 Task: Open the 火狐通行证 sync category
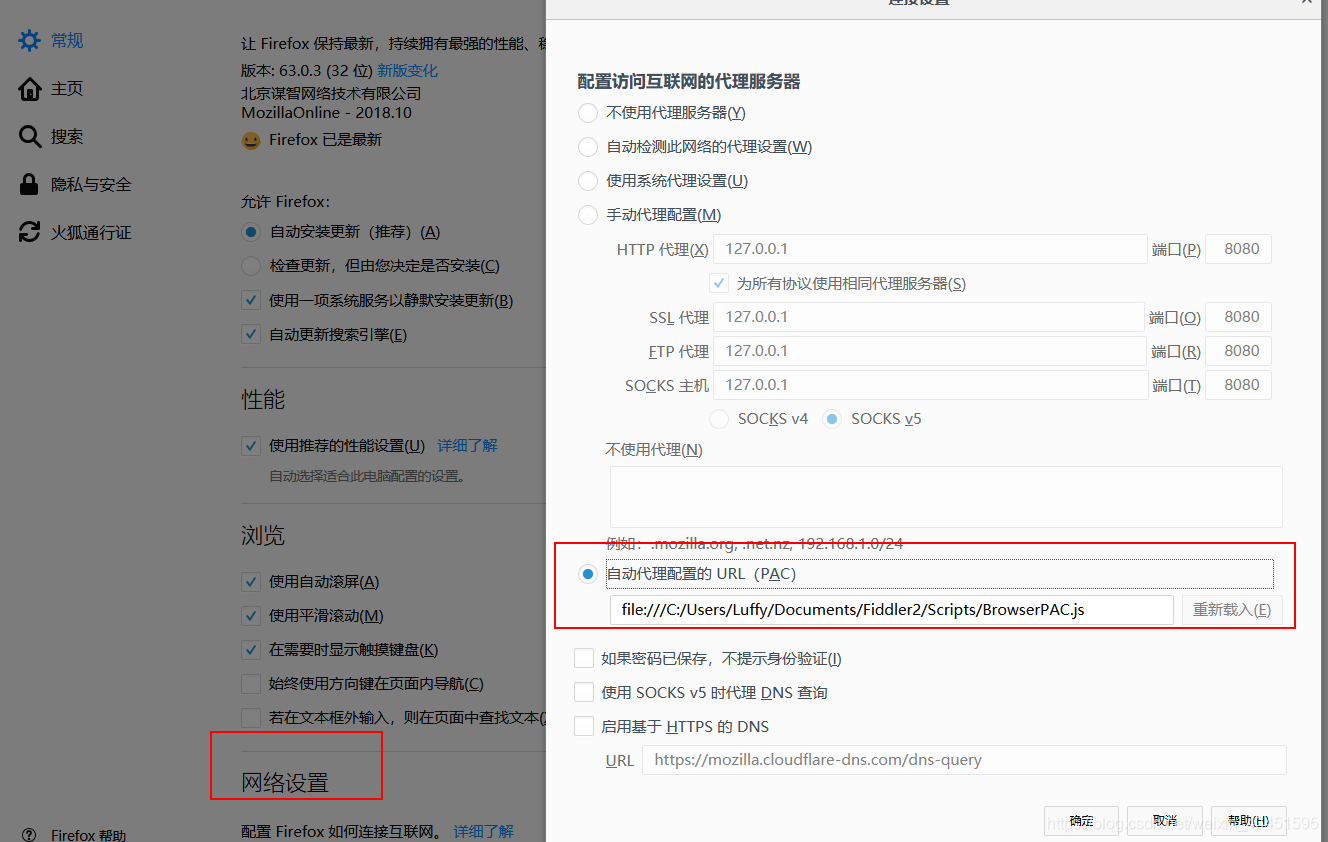[x=91, y=233]
